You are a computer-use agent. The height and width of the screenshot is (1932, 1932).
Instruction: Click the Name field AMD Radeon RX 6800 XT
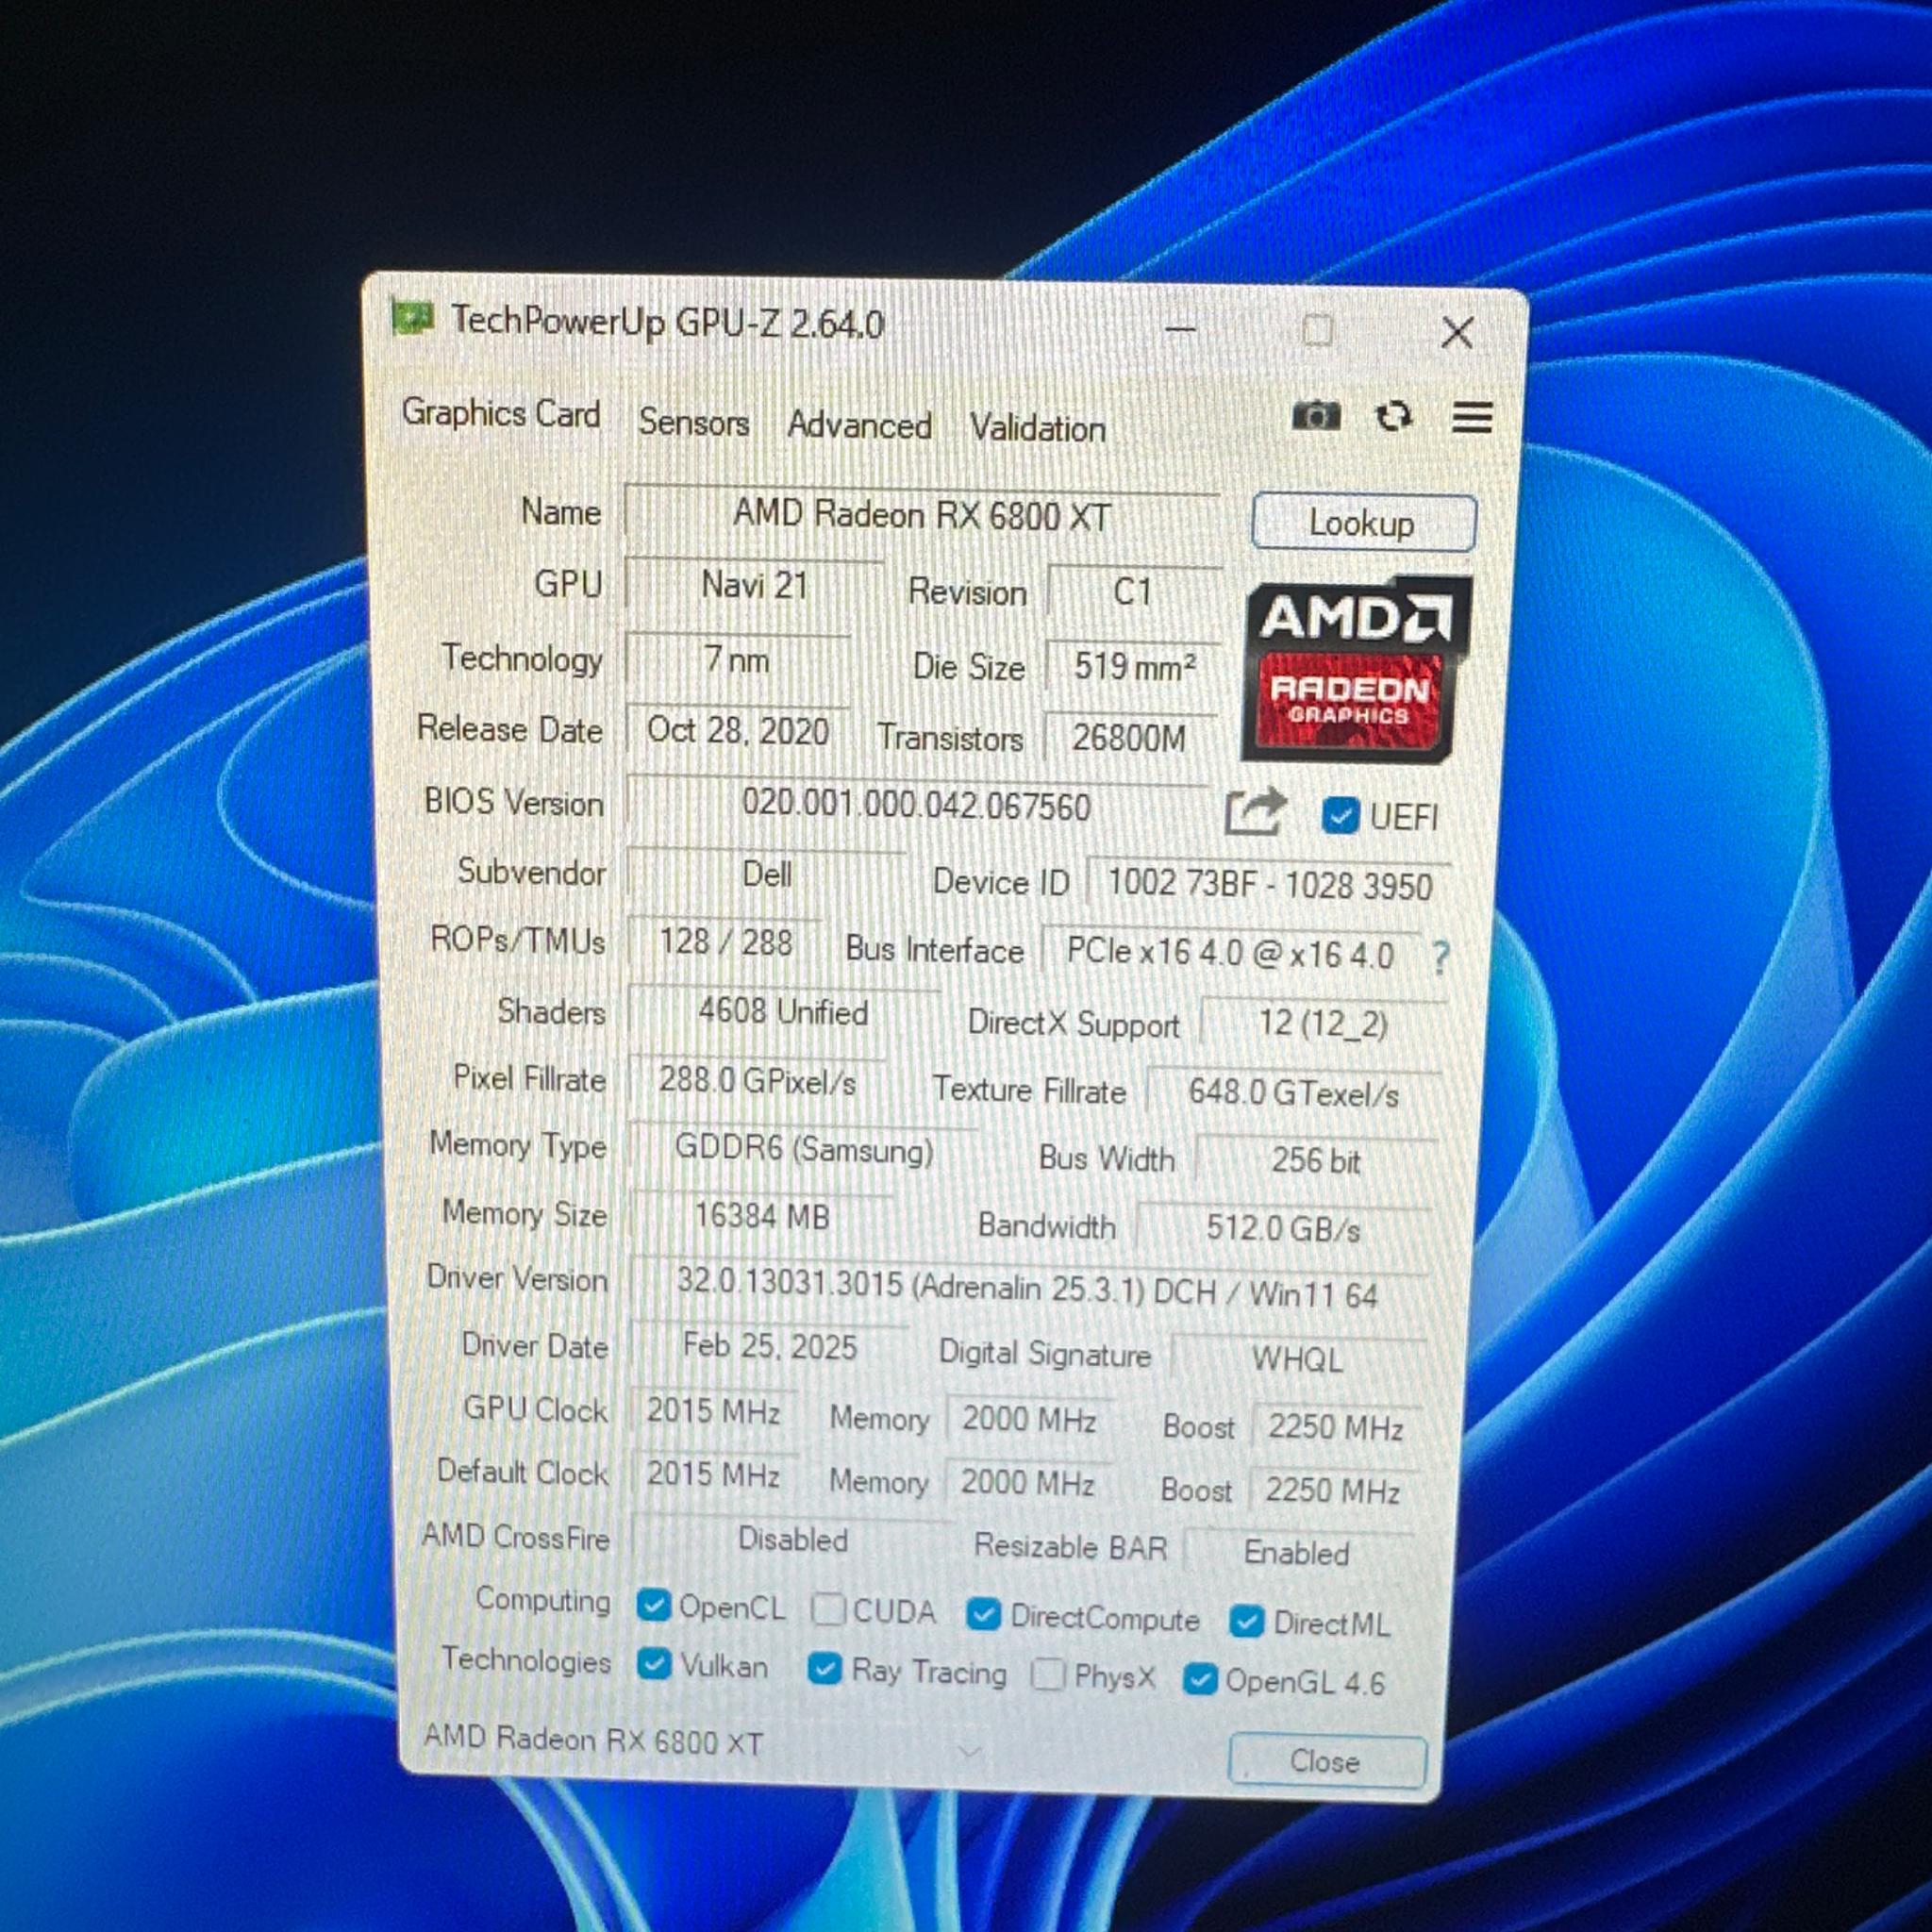pos(922,515)
